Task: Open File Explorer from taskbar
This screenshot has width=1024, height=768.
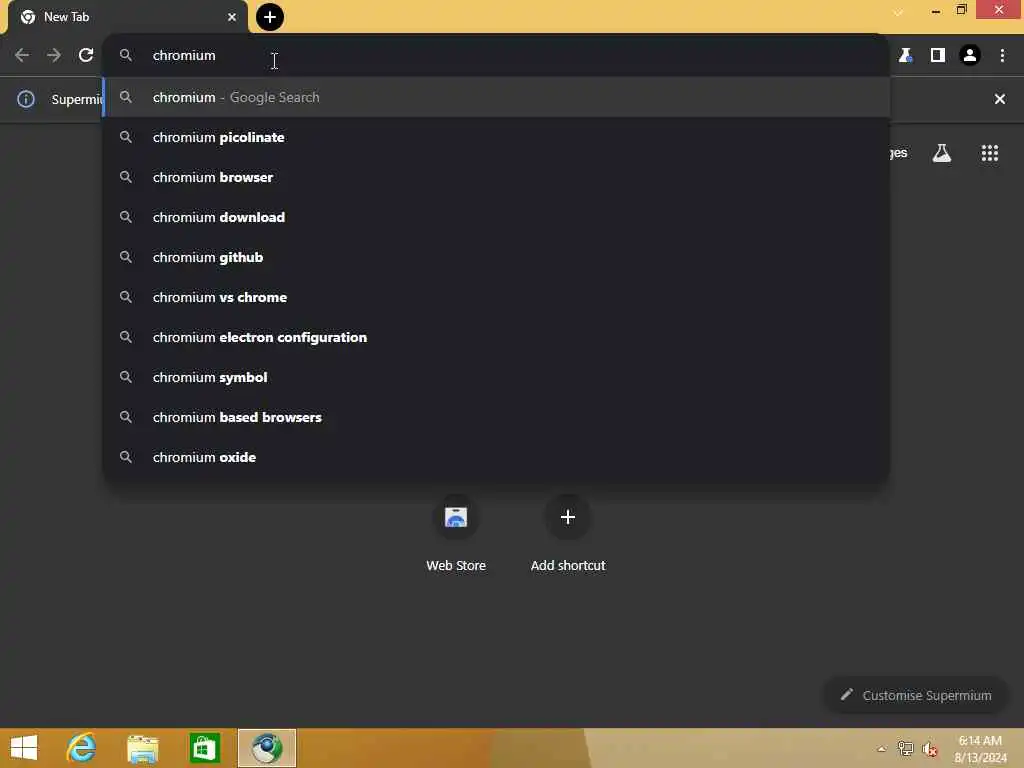Action: (x=142, y=748)
